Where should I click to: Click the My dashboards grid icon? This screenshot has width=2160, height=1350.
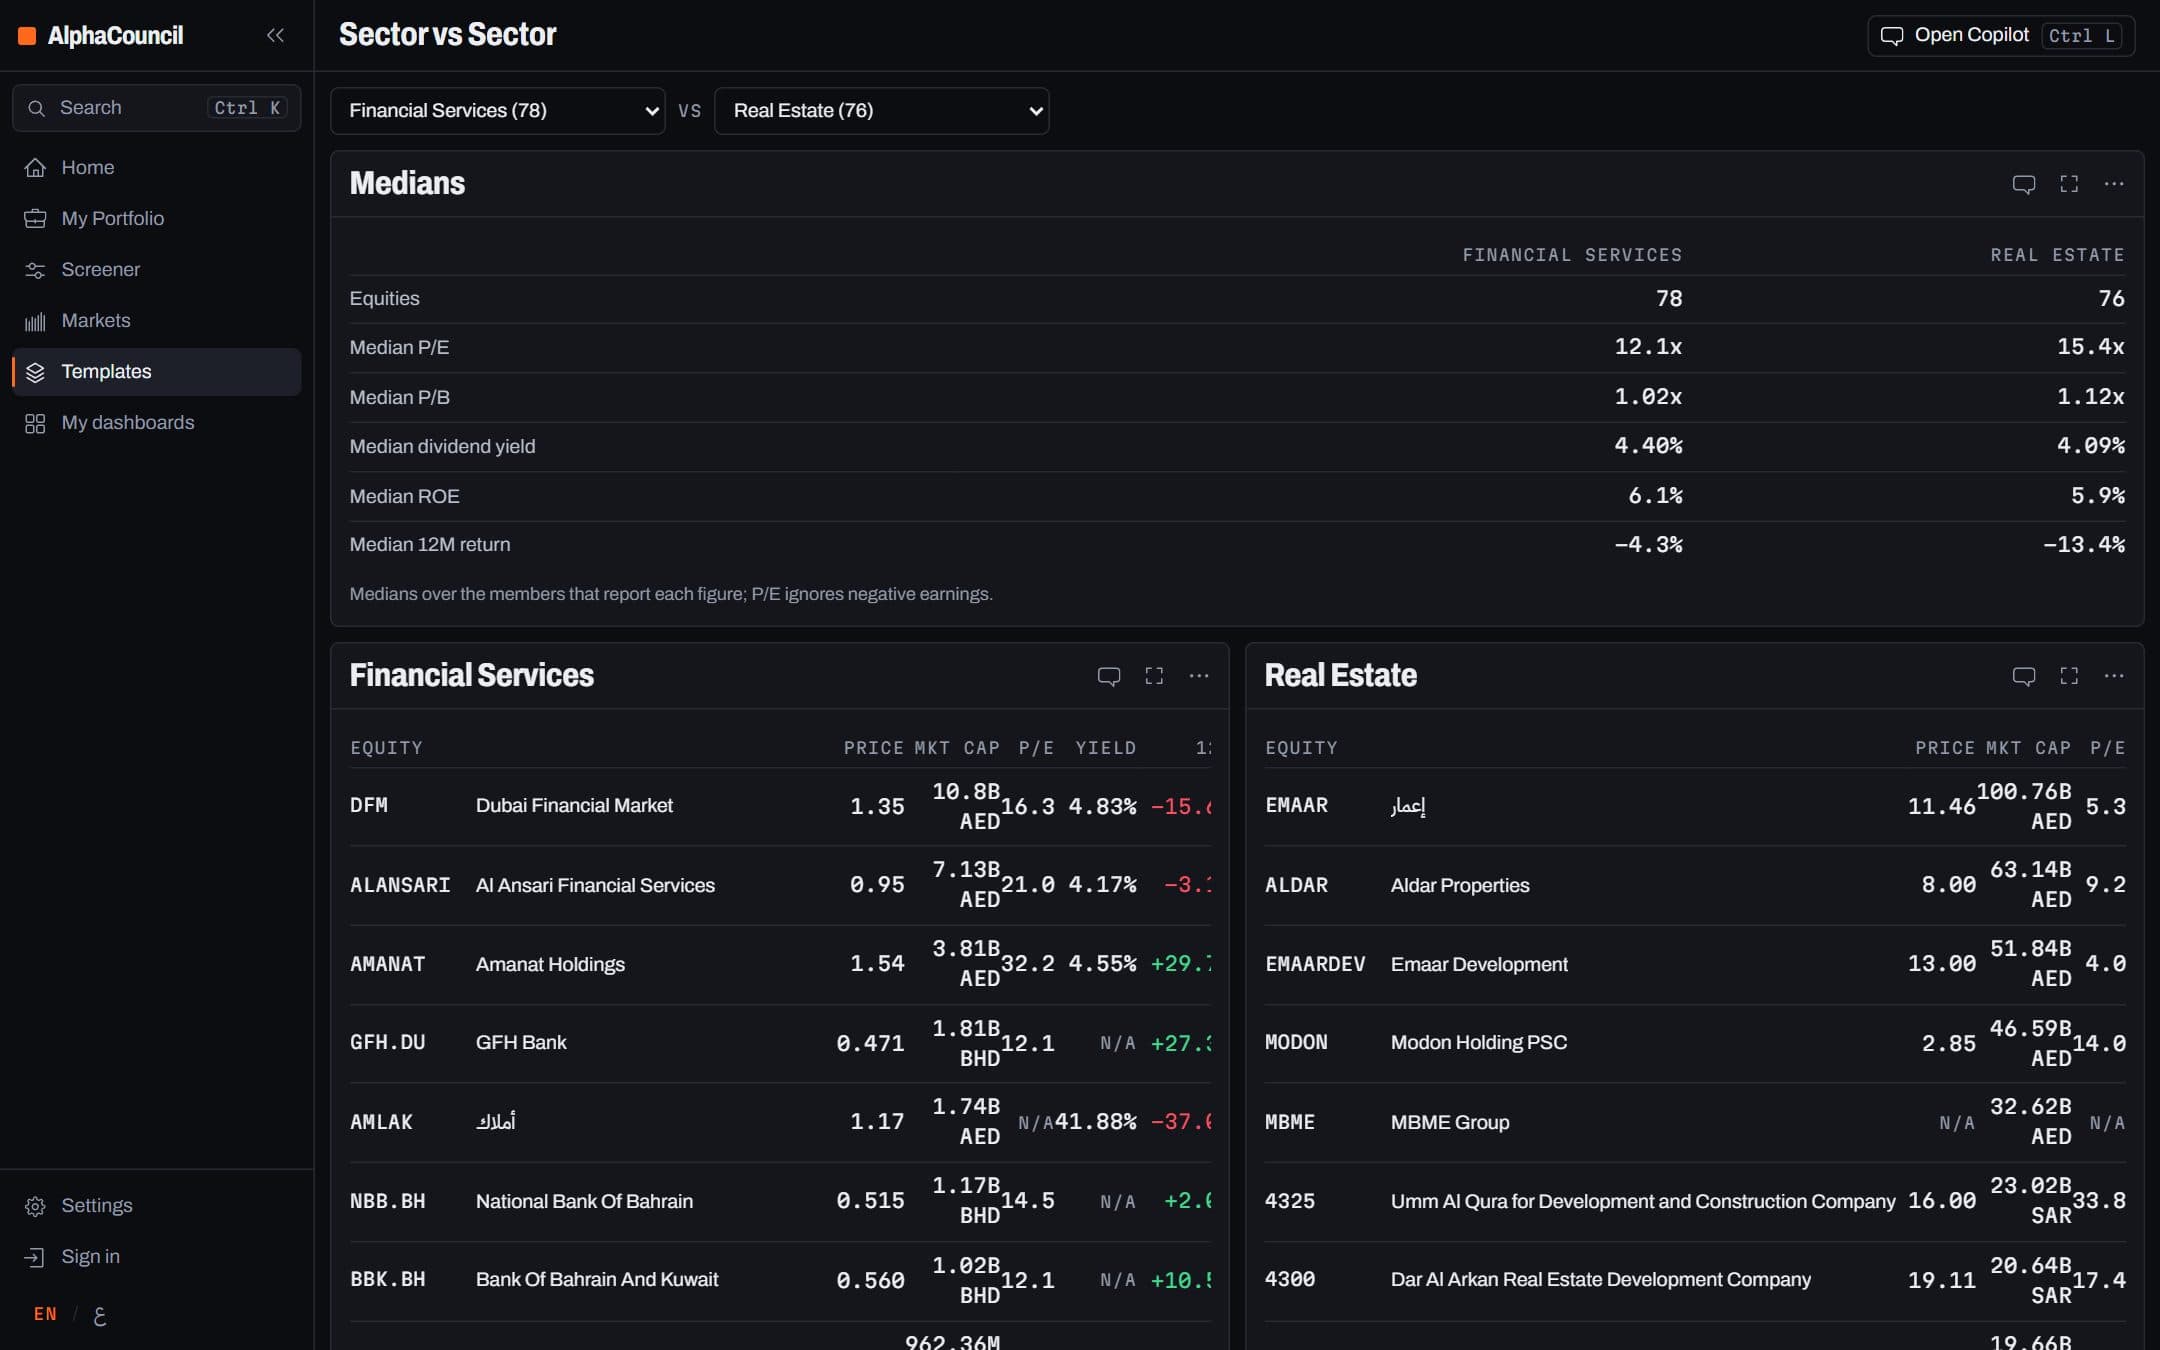pyautogui.click(x=35, y=423)
